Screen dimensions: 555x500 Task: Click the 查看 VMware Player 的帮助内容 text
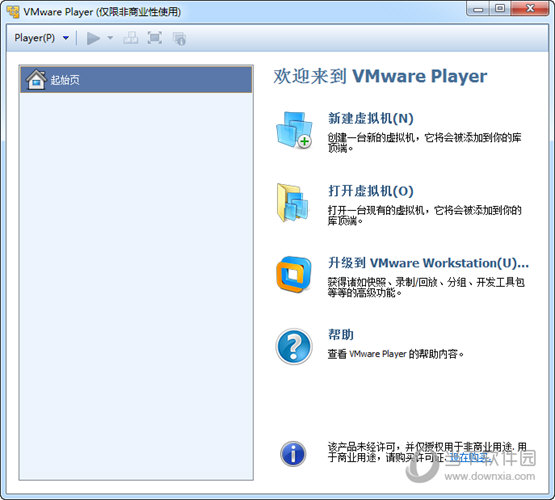pos(395,354)
